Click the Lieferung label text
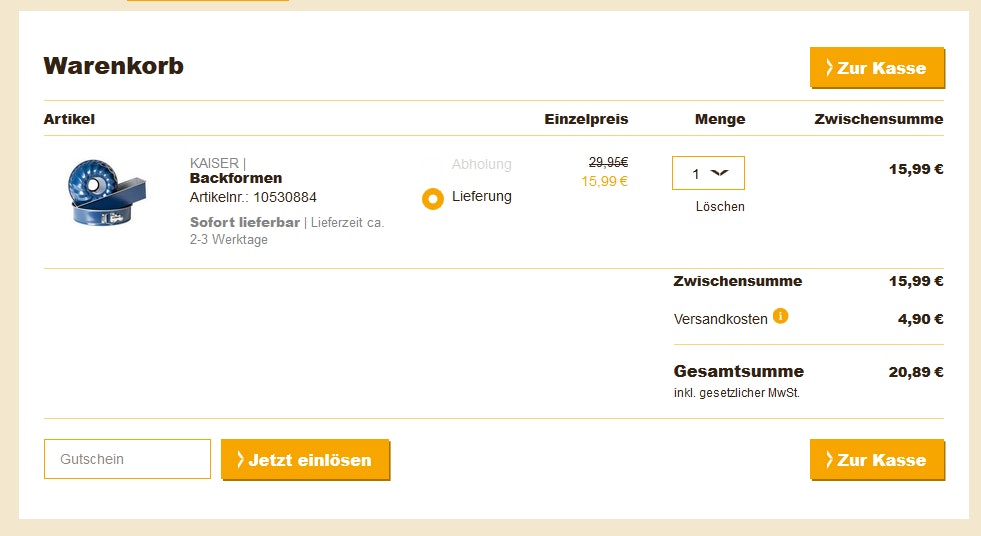This screenshot has height=536, width=981. 482,196
